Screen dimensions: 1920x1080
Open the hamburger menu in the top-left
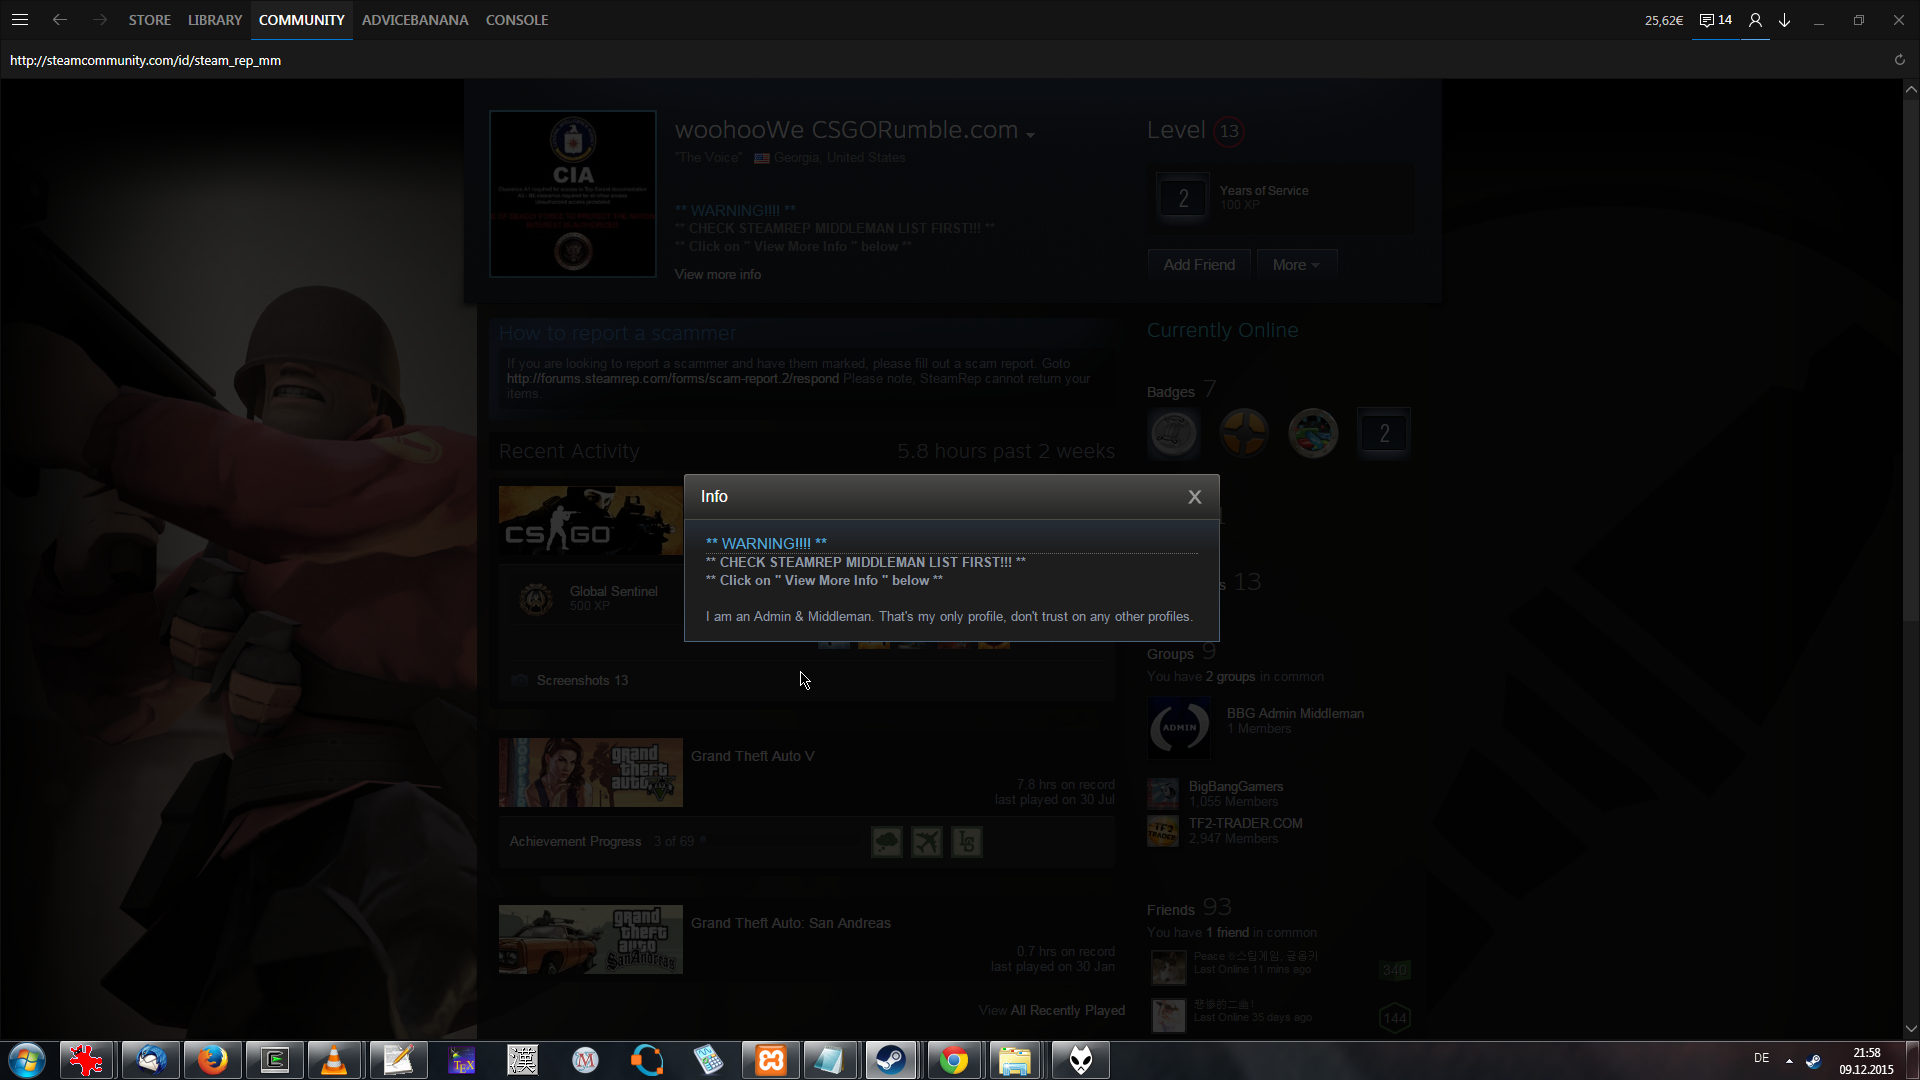20,20
